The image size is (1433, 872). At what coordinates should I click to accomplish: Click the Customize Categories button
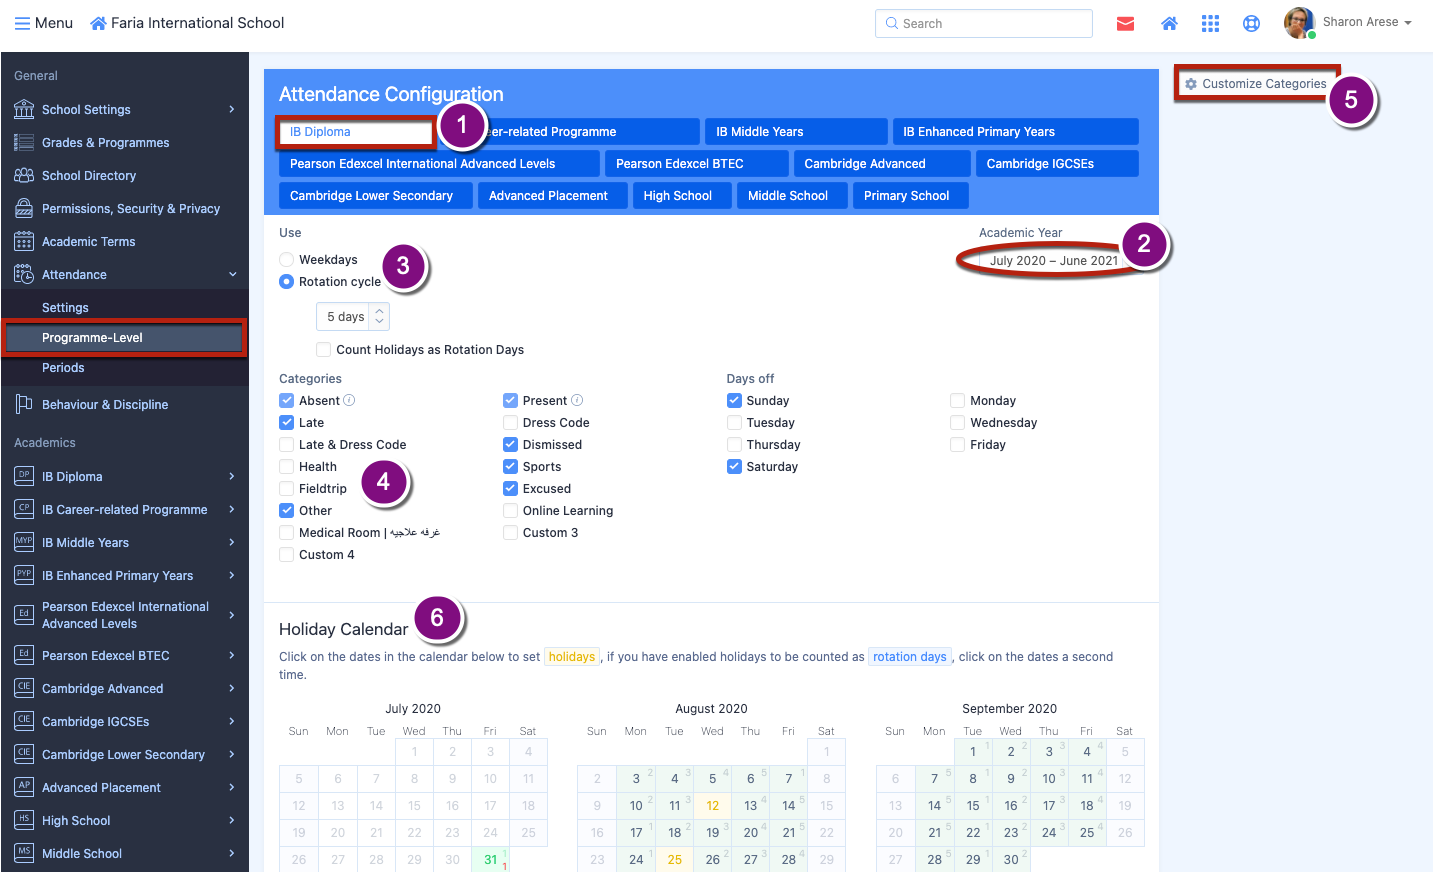(1256, 84)
